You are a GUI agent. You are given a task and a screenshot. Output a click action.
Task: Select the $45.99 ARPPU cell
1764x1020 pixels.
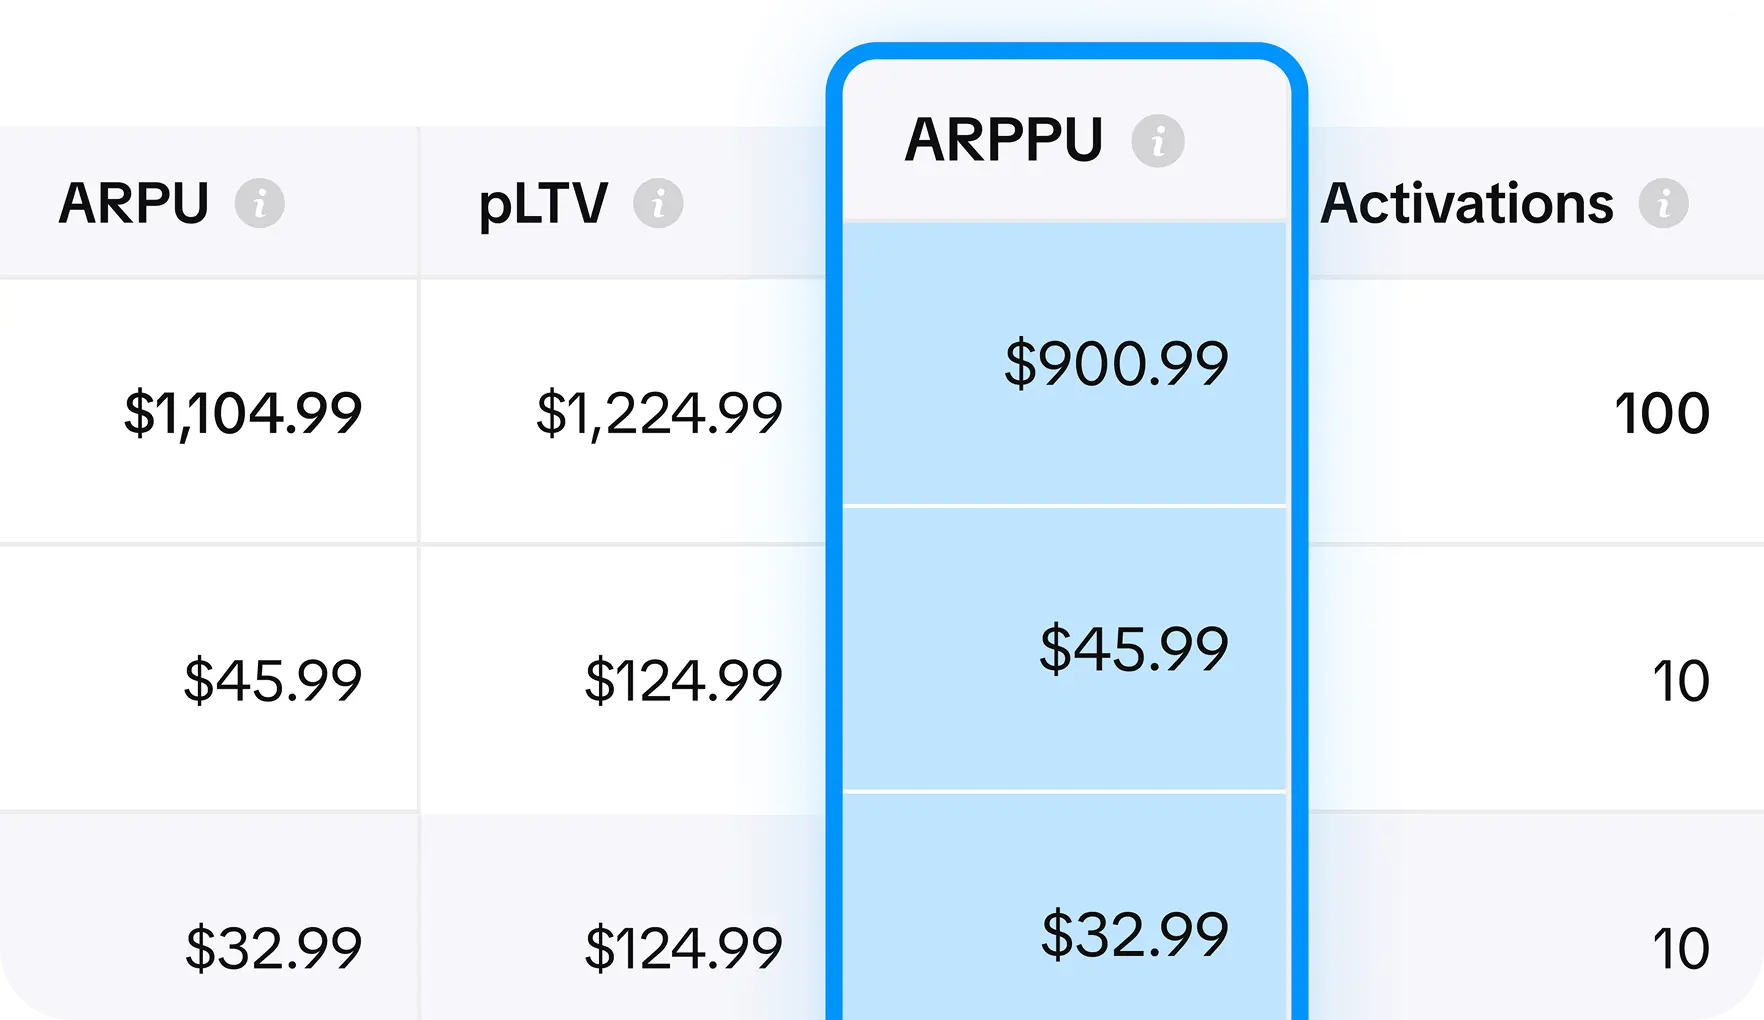click(x=1133, y=648)
